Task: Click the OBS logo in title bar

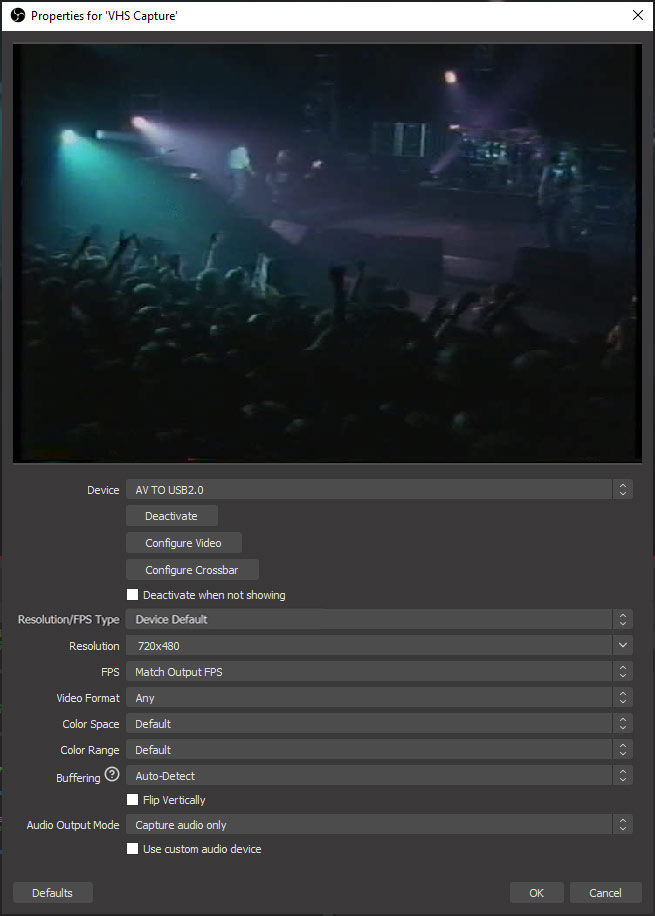Action: (x=17, y=15)
